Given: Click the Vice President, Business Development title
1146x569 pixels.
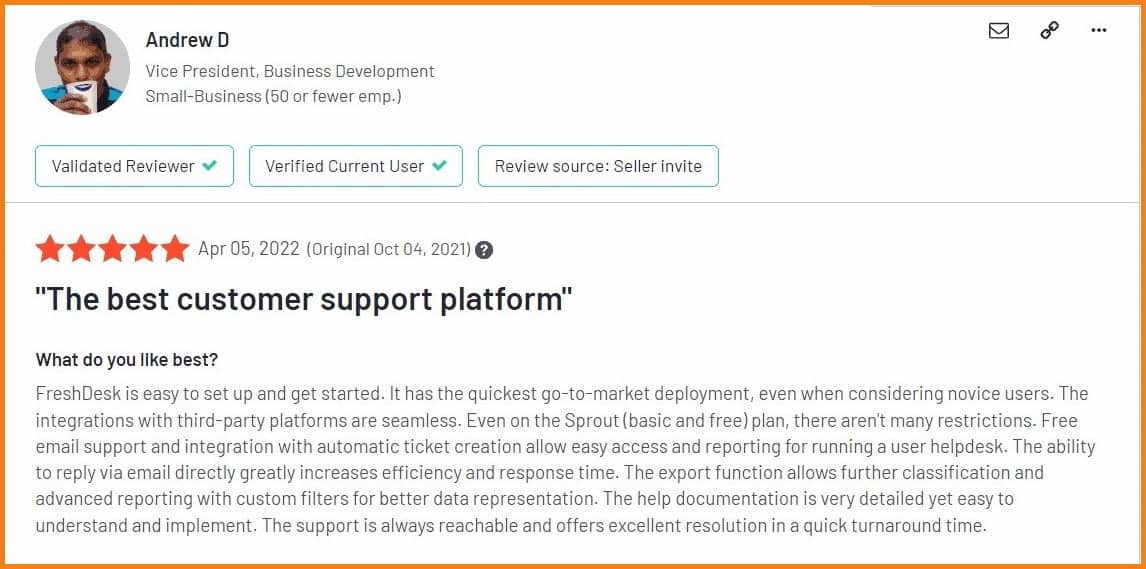Looking at the screenshot, I should [x=290, y=72].
